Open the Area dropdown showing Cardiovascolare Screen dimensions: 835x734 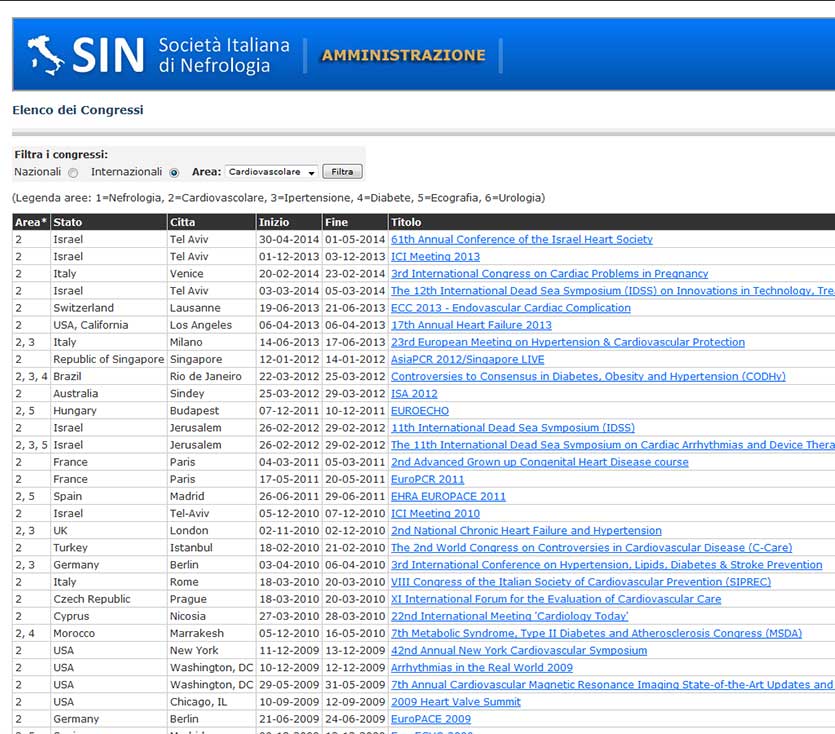[272, 172]
